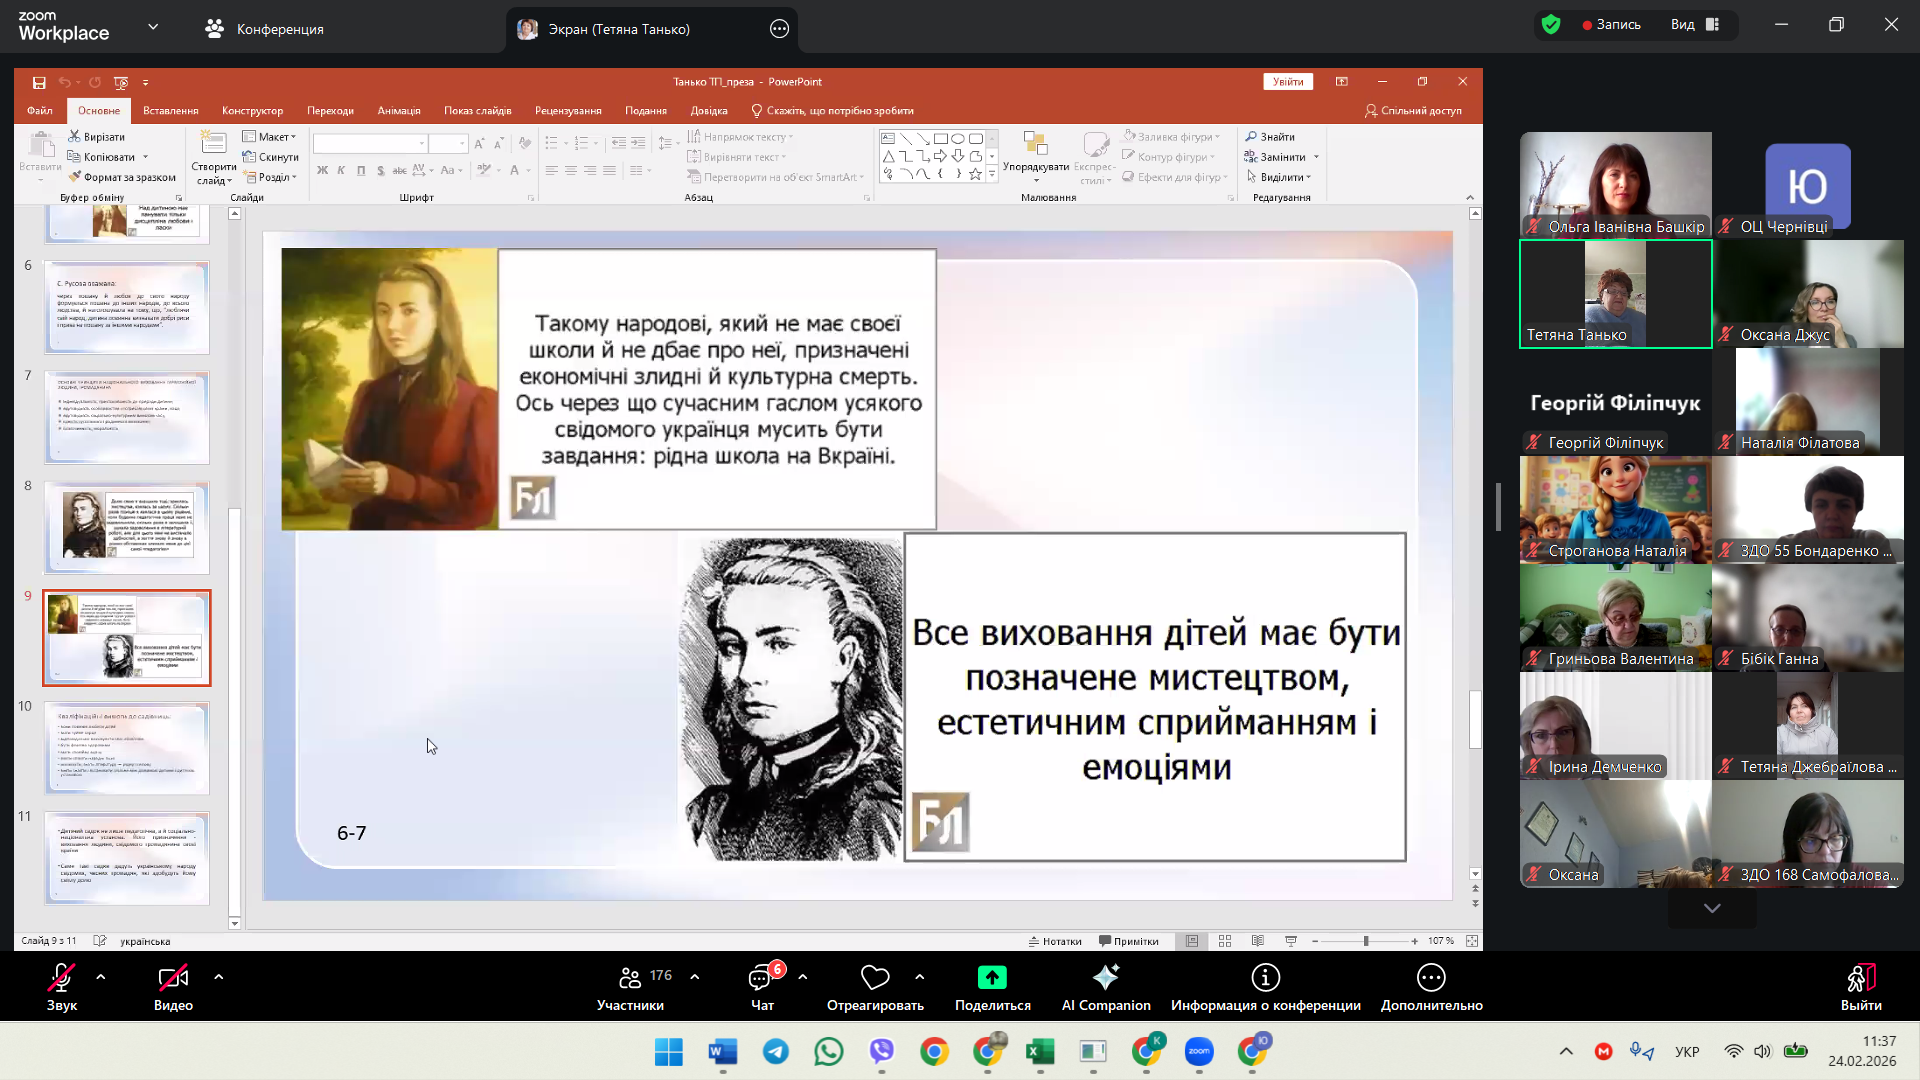Switch to Slide Sorter view in status bar
The image size is (1920, 1080).
coord(1225,941)
